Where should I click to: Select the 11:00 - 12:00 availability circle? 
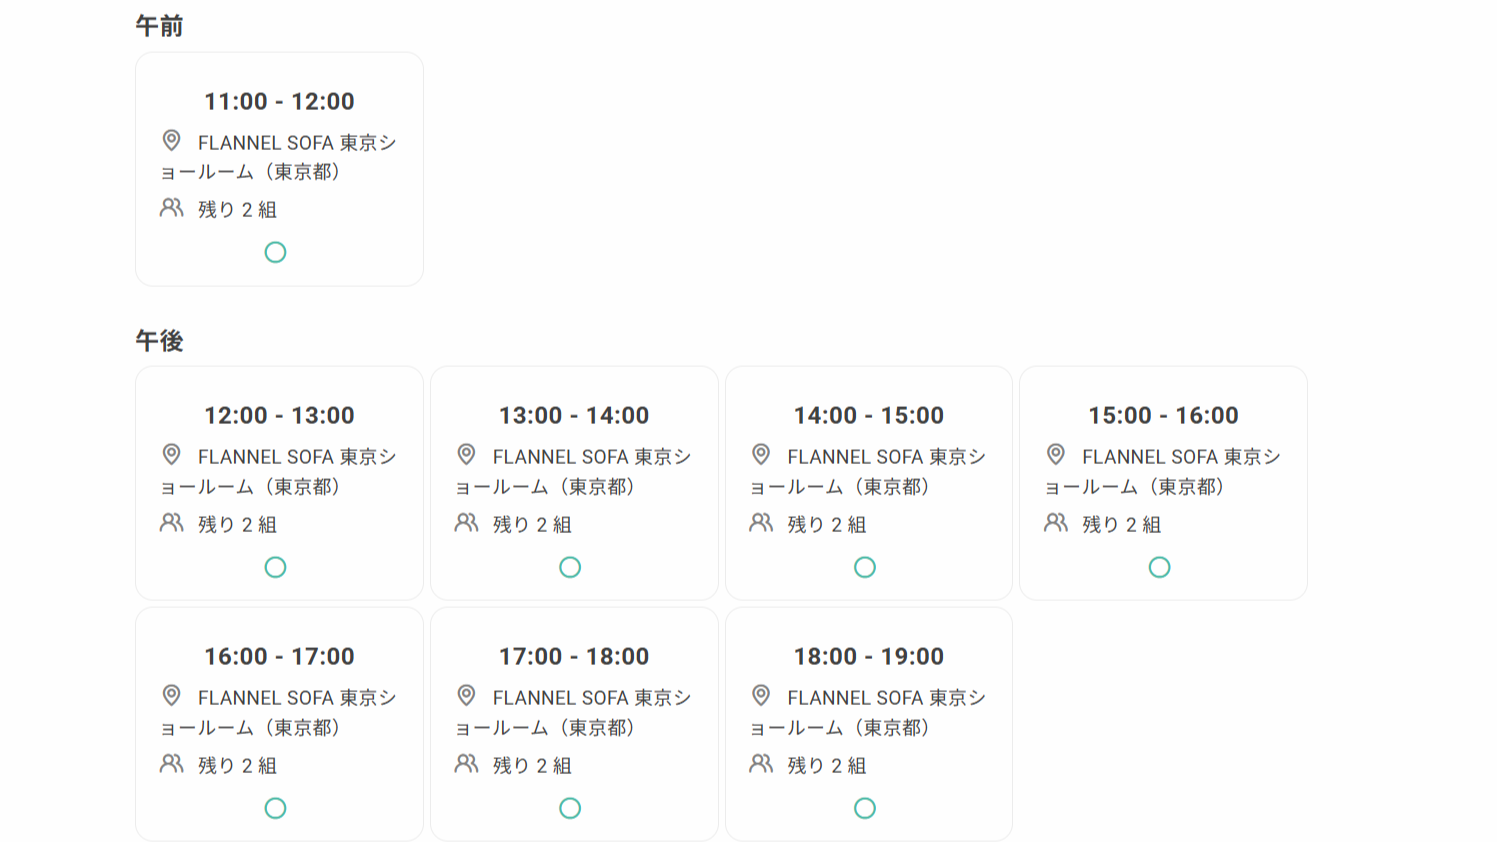[275, 252]
